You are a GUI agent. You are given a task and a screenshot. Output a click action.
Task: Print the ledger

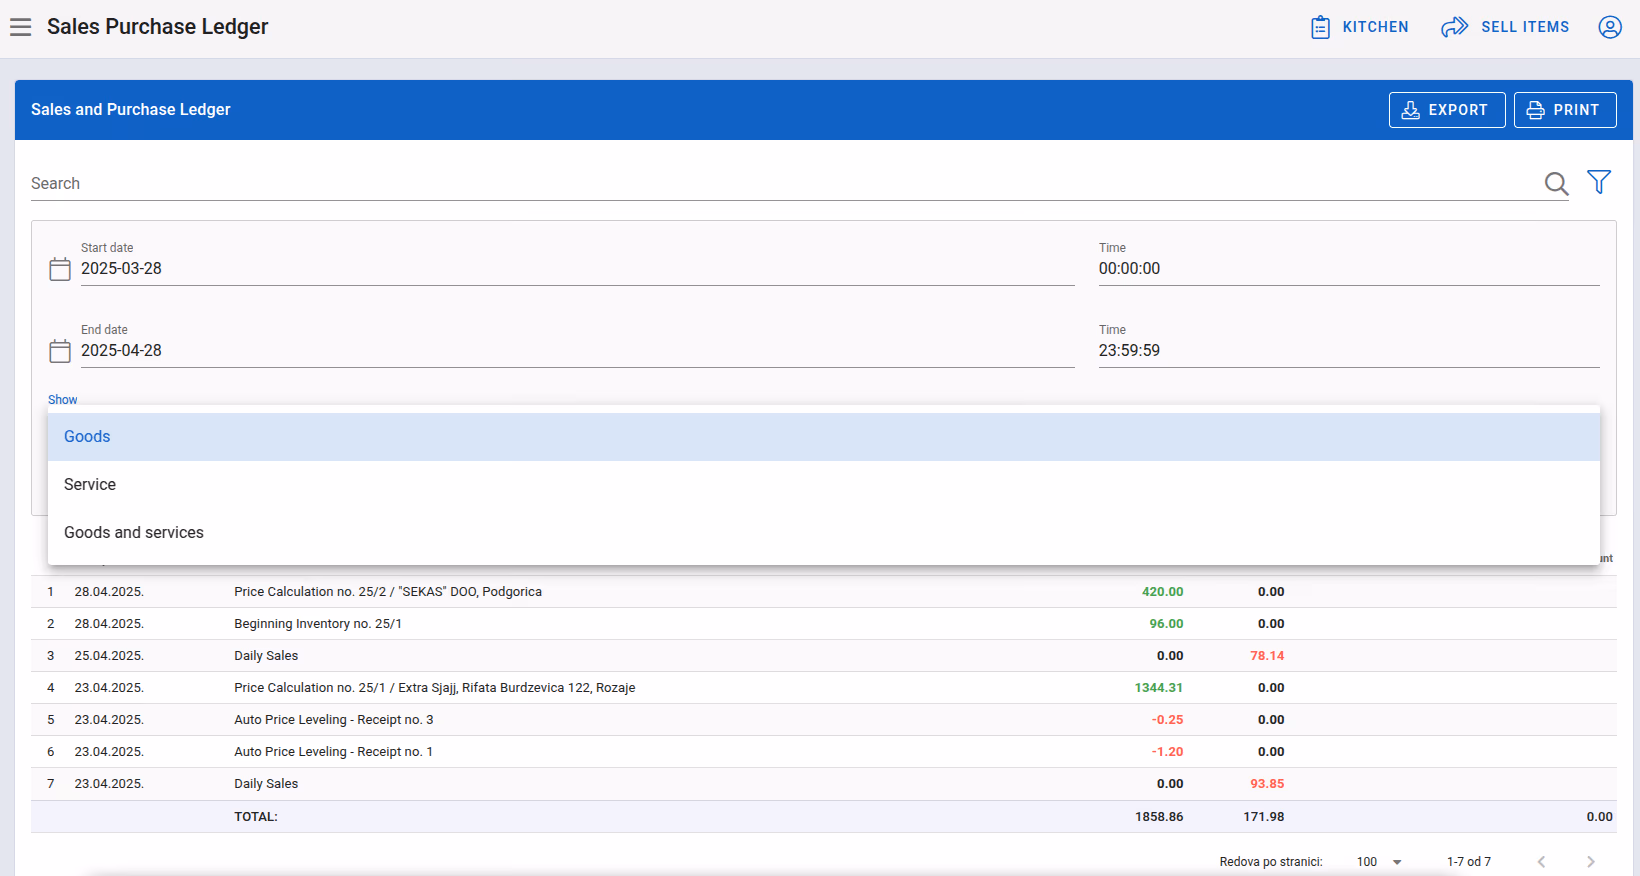click(x=1565, y=110)
